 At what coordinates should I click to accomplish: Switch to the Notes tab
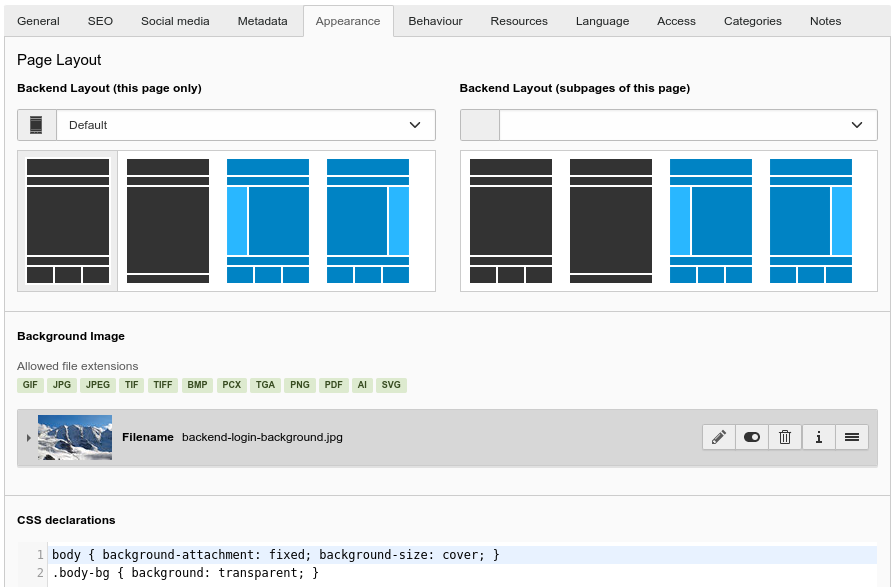click(x=825, y=20)
